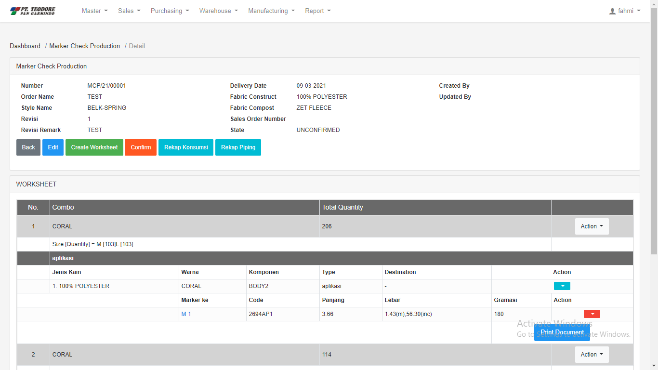Go to Dashboard breadcrumb link
The image size is (658, 370).
pos(25,46)
